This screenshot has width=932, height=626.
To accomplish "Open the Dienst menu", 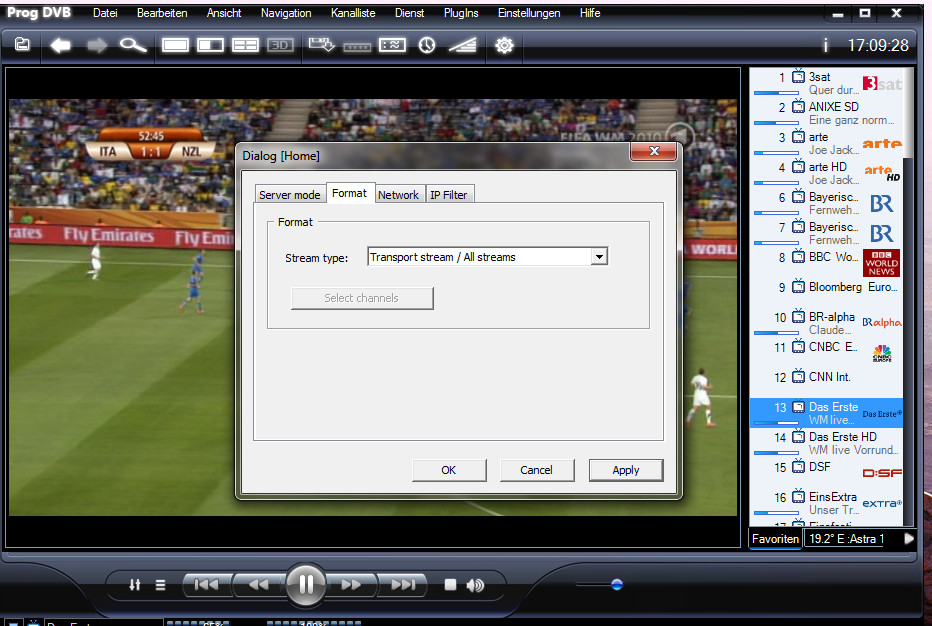I will coord(410,13).
